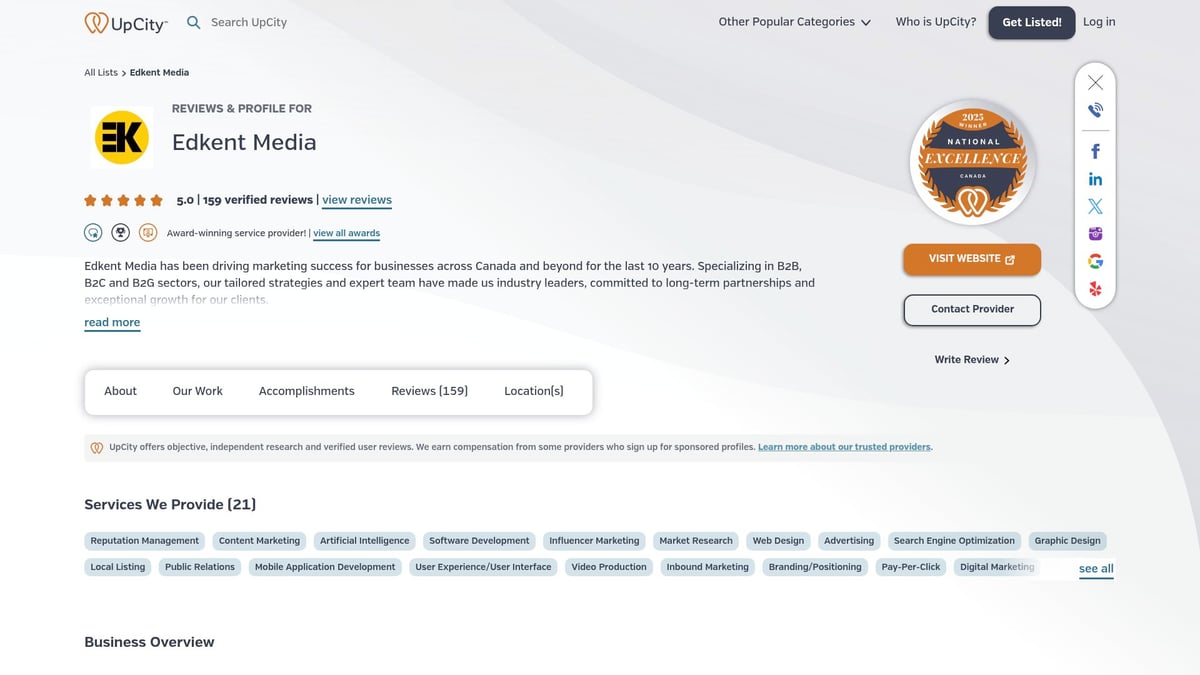Click the 'Business Overview' heading
This screenshot has width=1200, height=675.
point(149,642)
